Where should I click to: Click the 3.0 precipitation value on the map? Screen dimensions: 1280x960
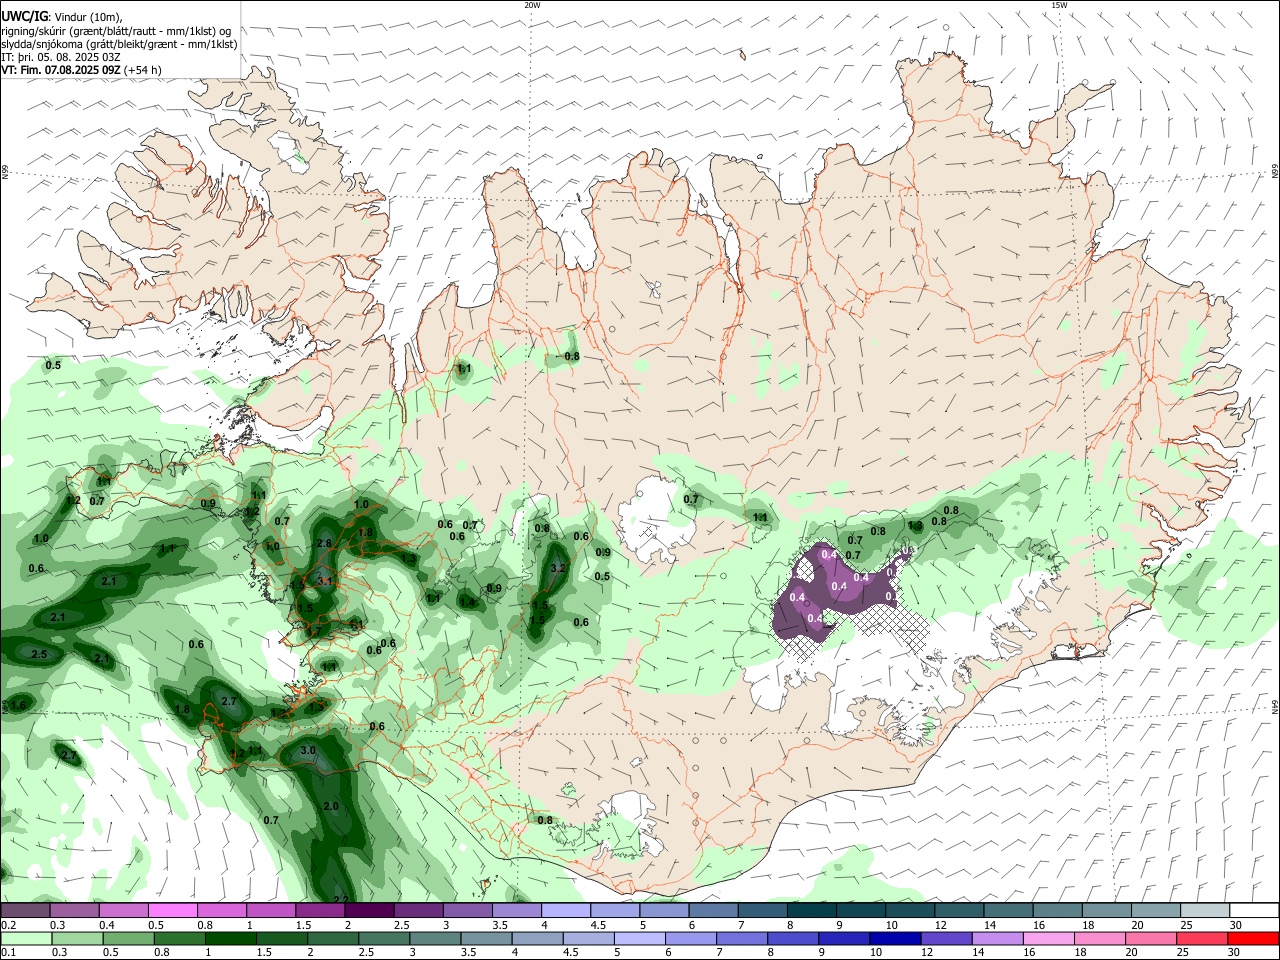point(308,751)
